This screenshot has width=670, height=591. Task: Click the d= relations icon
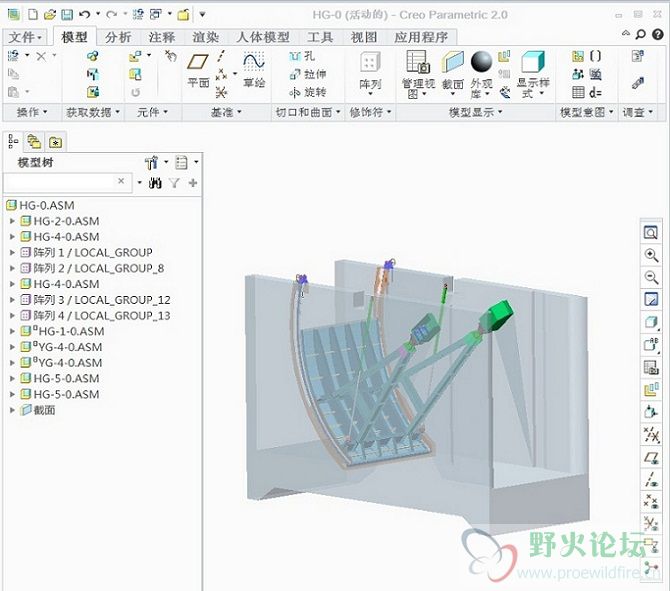point(595,92)
